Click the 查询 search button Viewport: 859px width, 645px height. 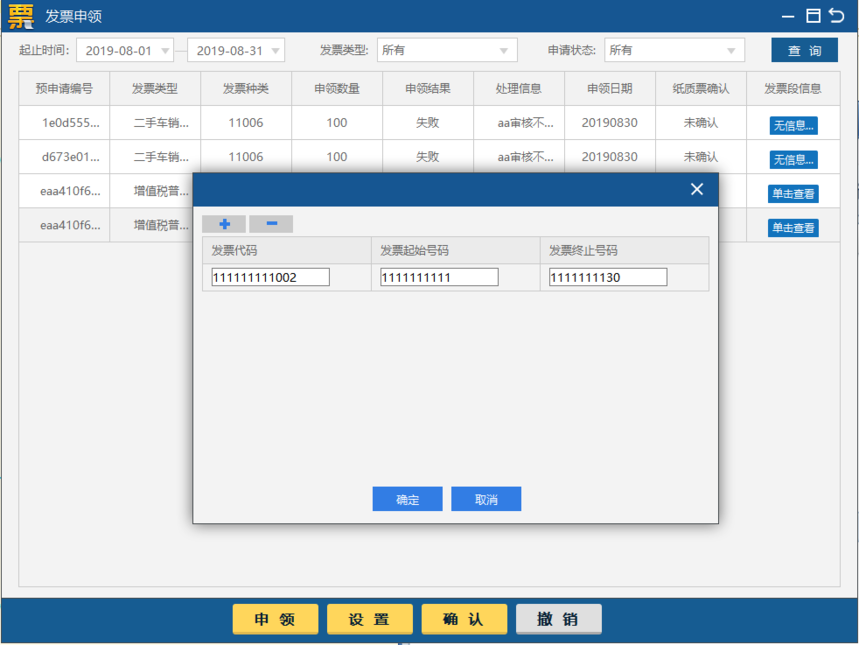tap(804, 50)
